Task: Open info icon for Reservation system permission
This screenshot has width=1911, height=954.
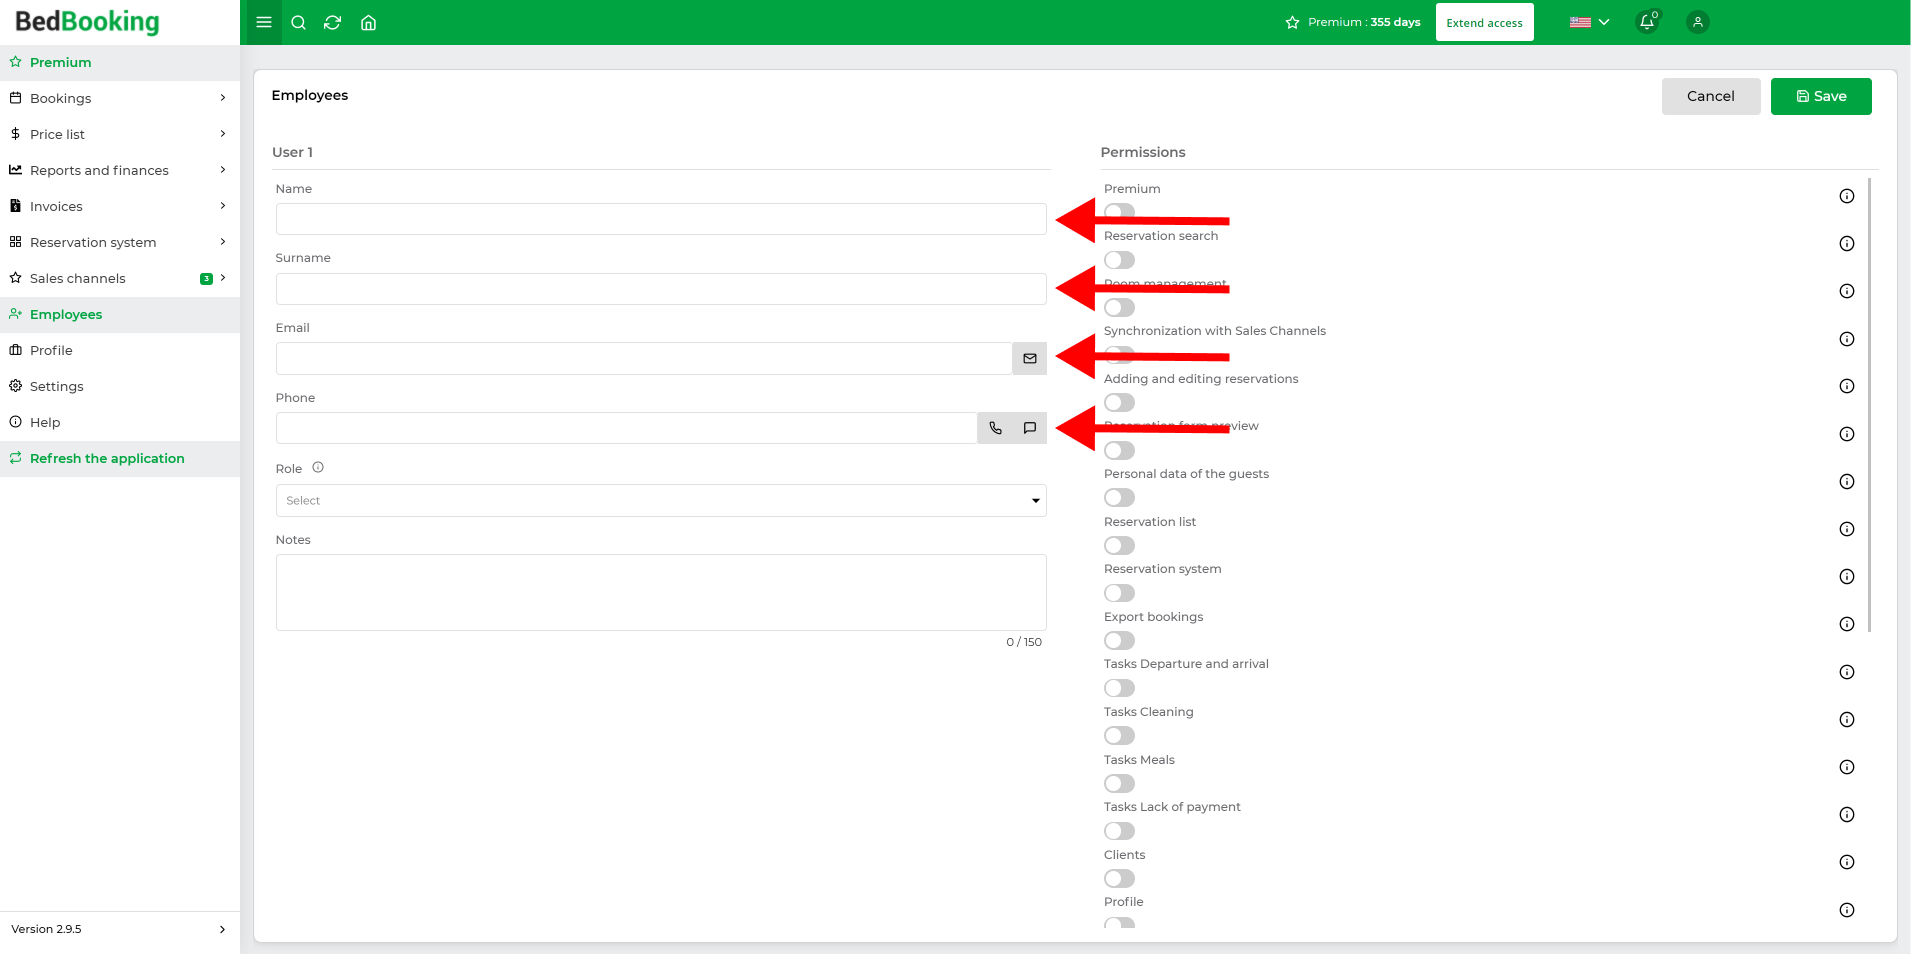Action: (1847, 577)
